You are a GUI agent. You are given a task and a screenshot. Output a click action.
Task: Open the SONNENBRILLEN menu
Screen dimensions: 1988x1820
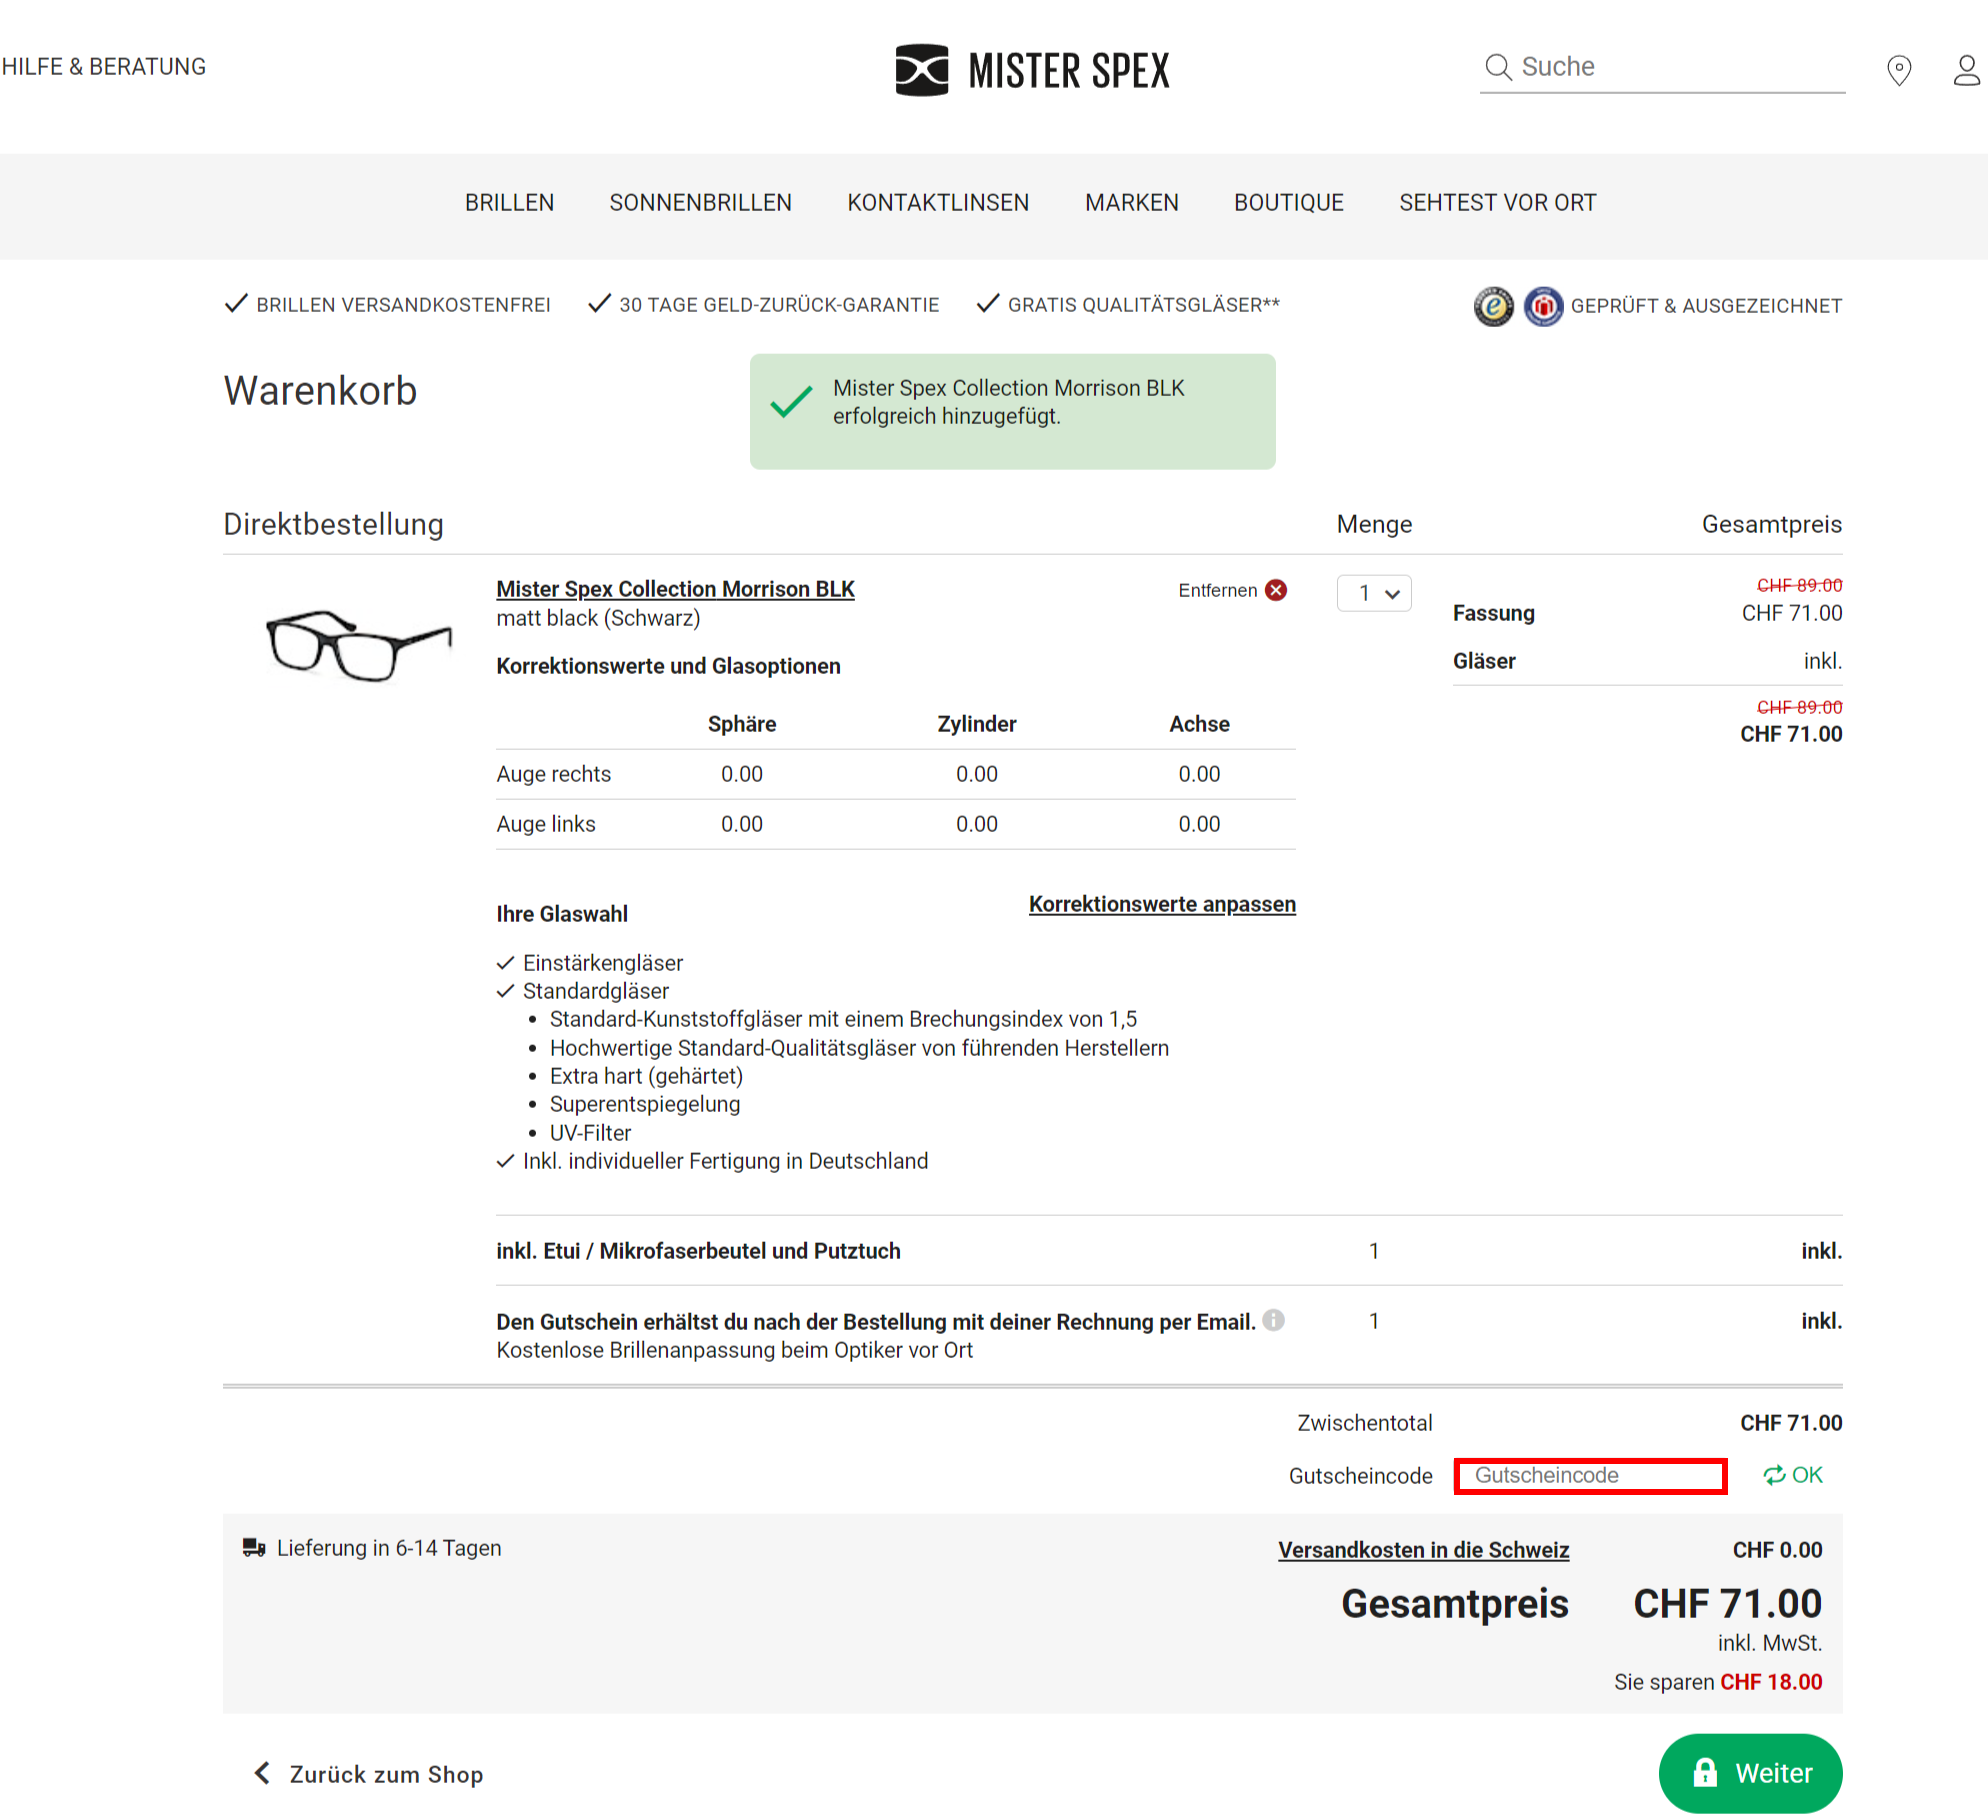click(x=700, y=203)
